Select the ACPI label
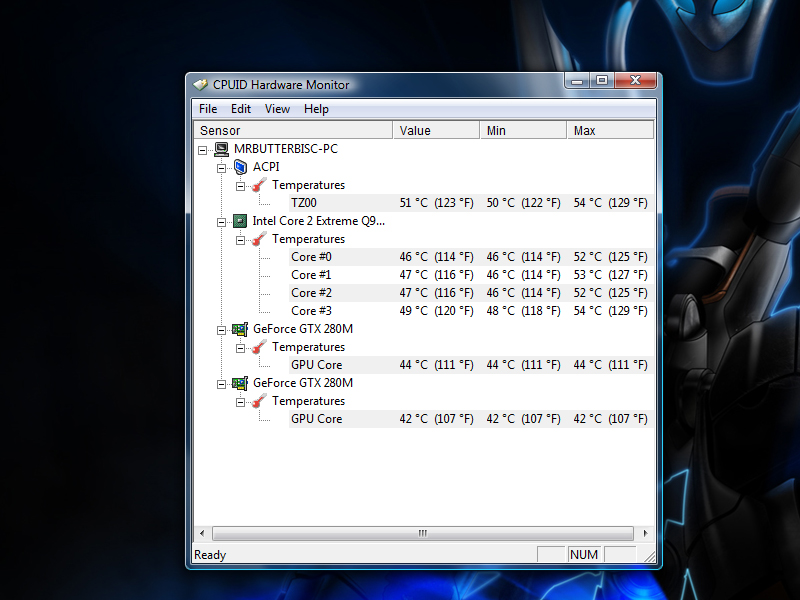The image size is (800, 600). [x=266, y=167]
